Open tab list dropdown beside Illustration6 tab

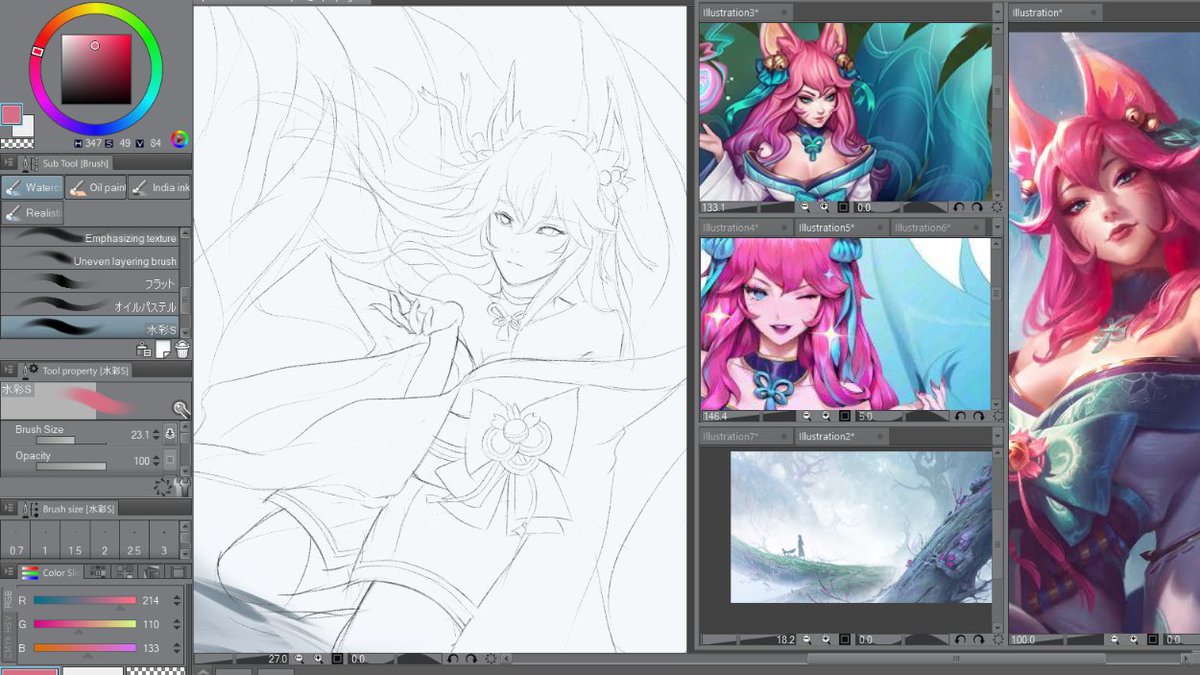[x=997, y=228]
